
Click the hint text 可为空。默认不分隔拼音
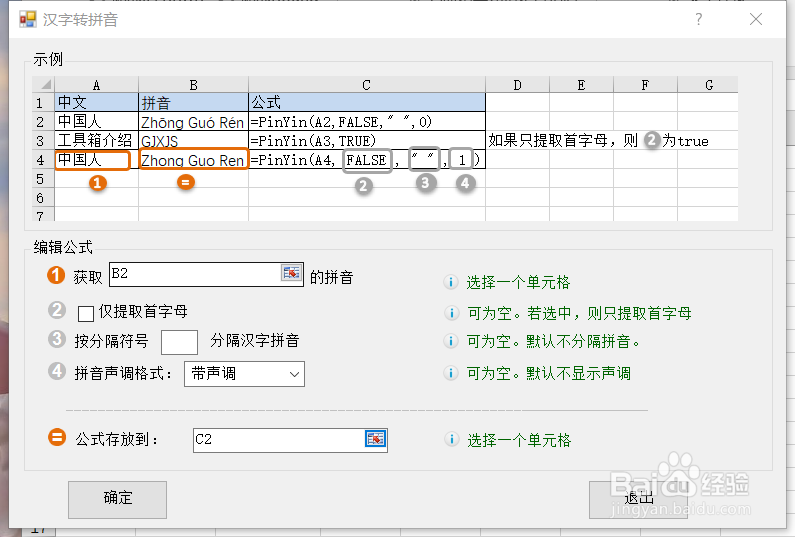pos(553,341)
